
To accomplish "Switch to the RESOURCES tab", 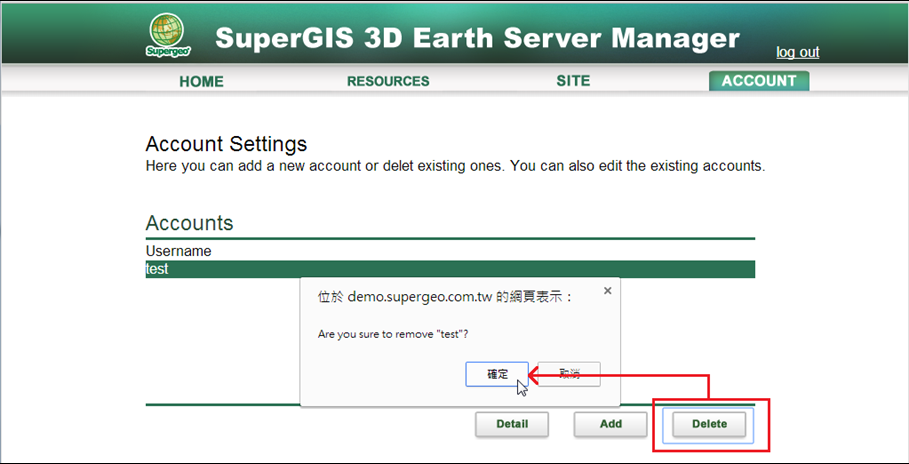I will tap(388, 81).
